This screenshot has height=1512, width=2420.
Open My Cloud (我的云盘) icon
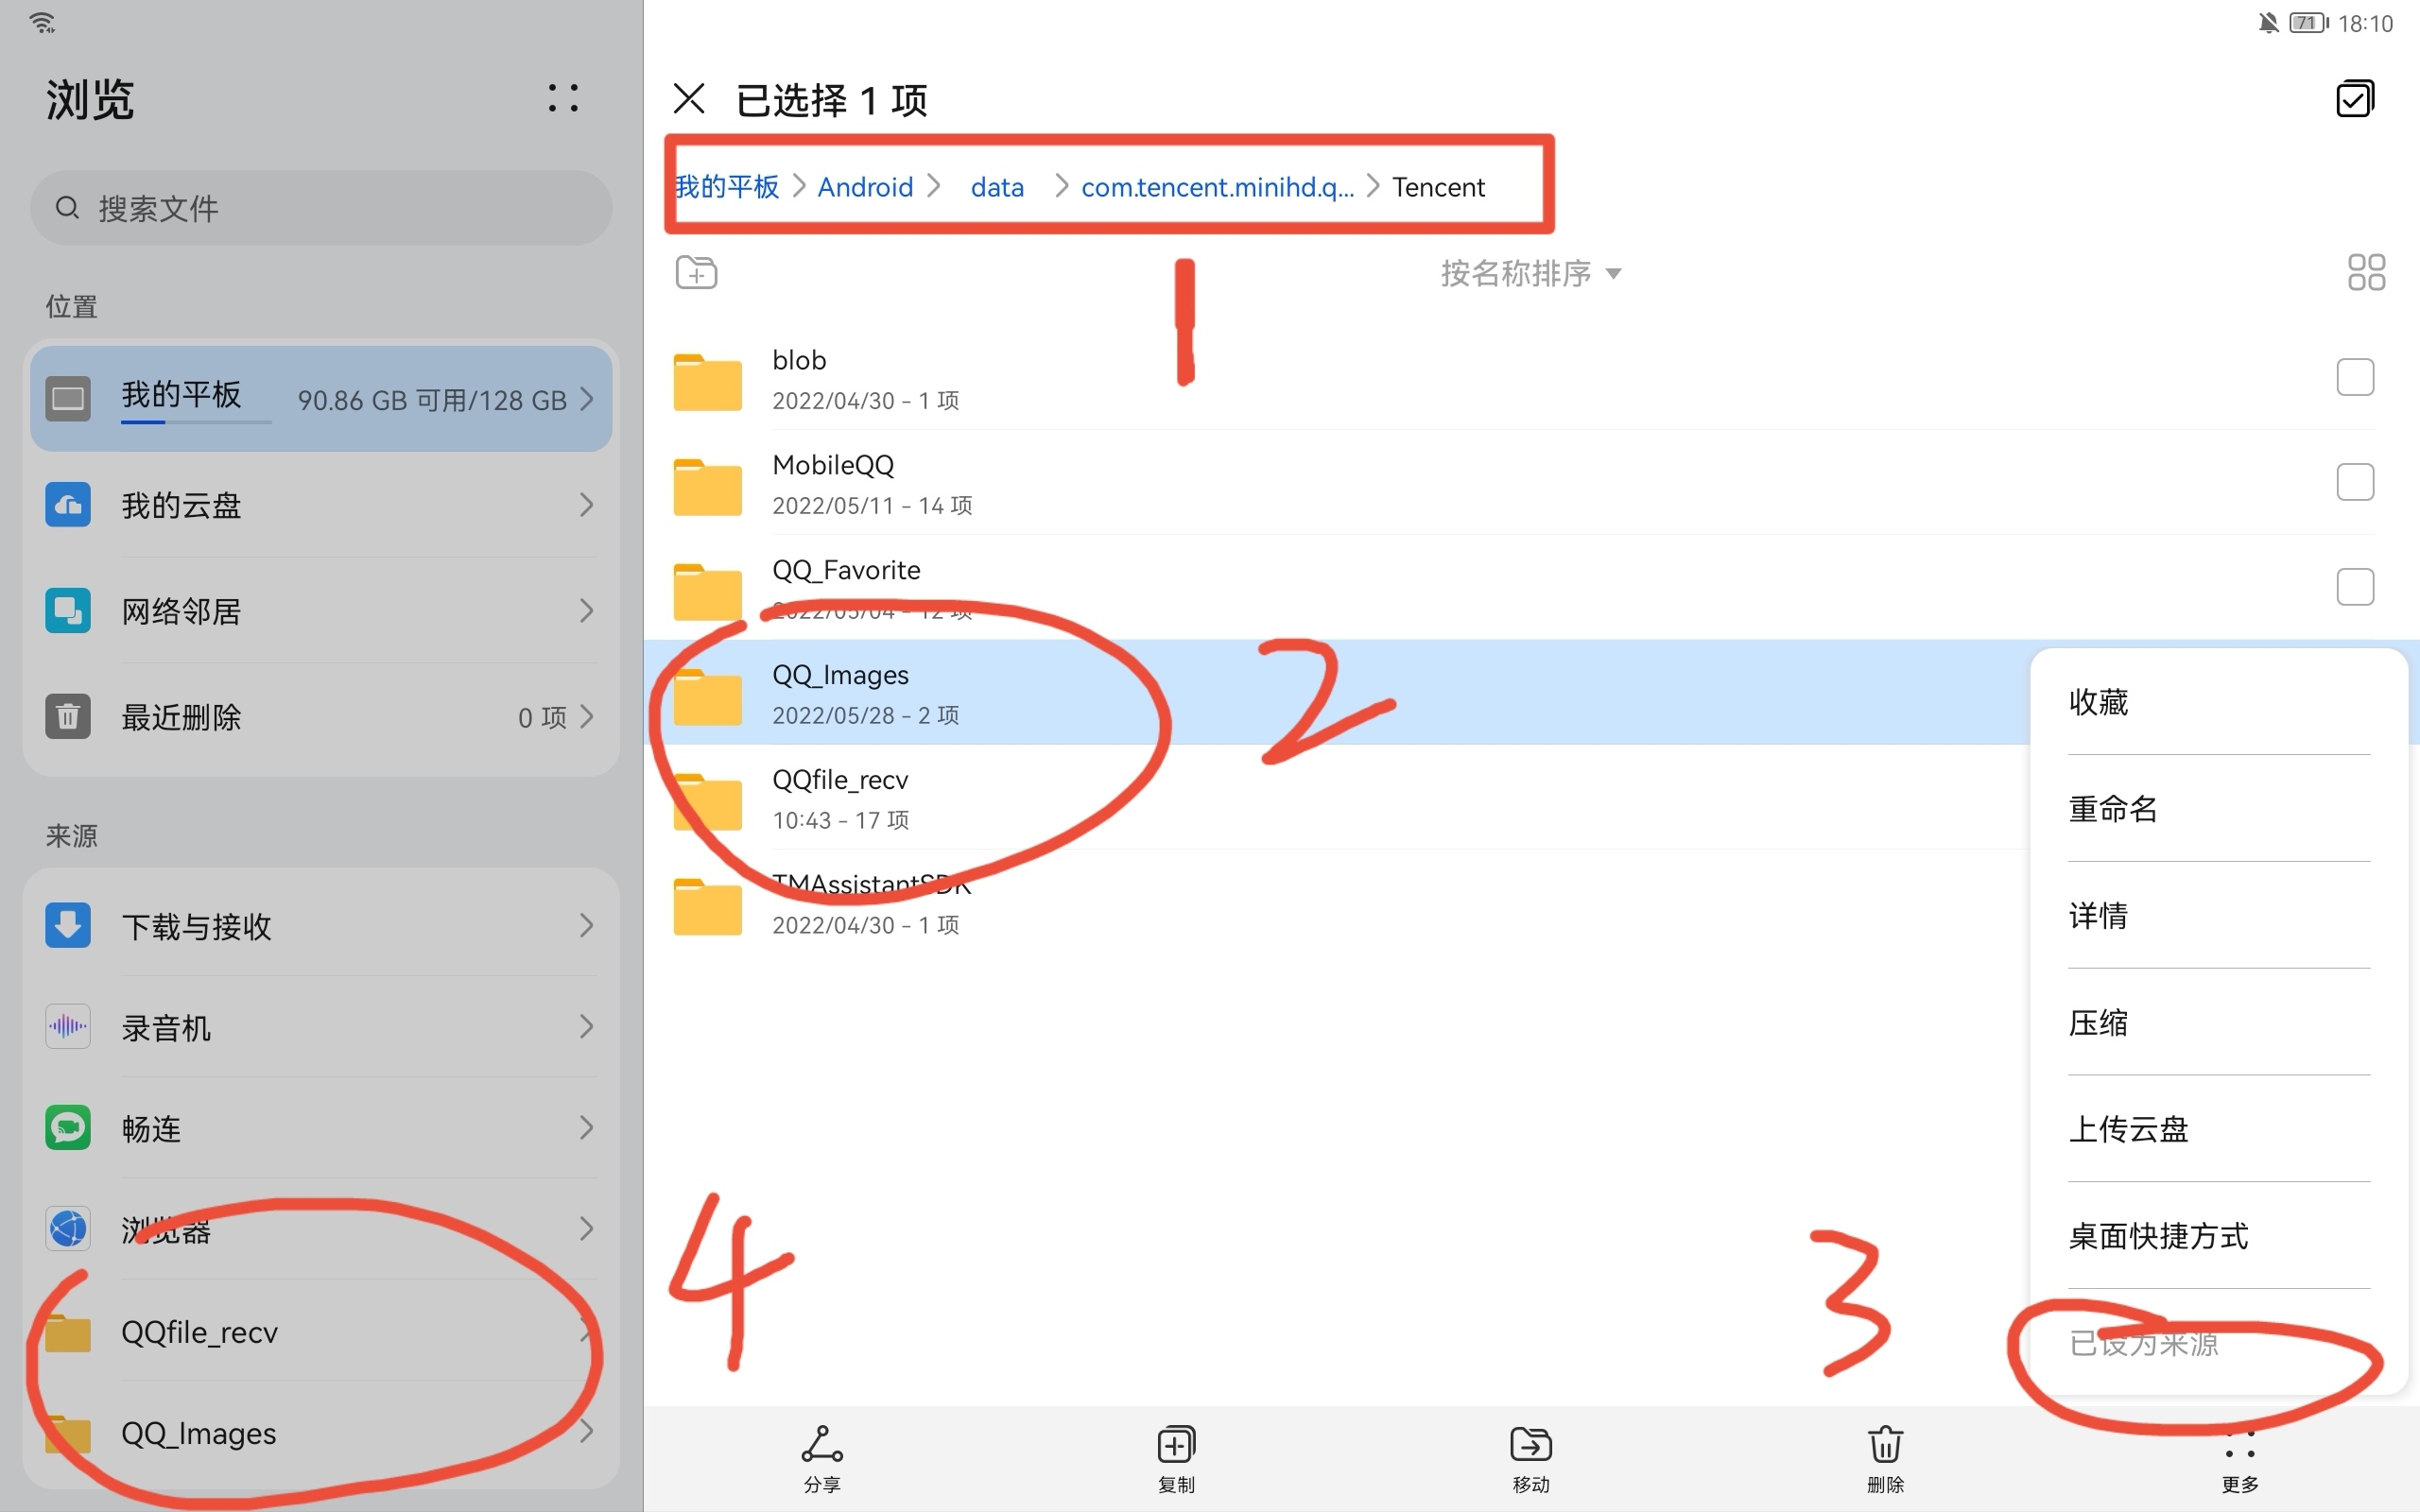tap(68, 505)
